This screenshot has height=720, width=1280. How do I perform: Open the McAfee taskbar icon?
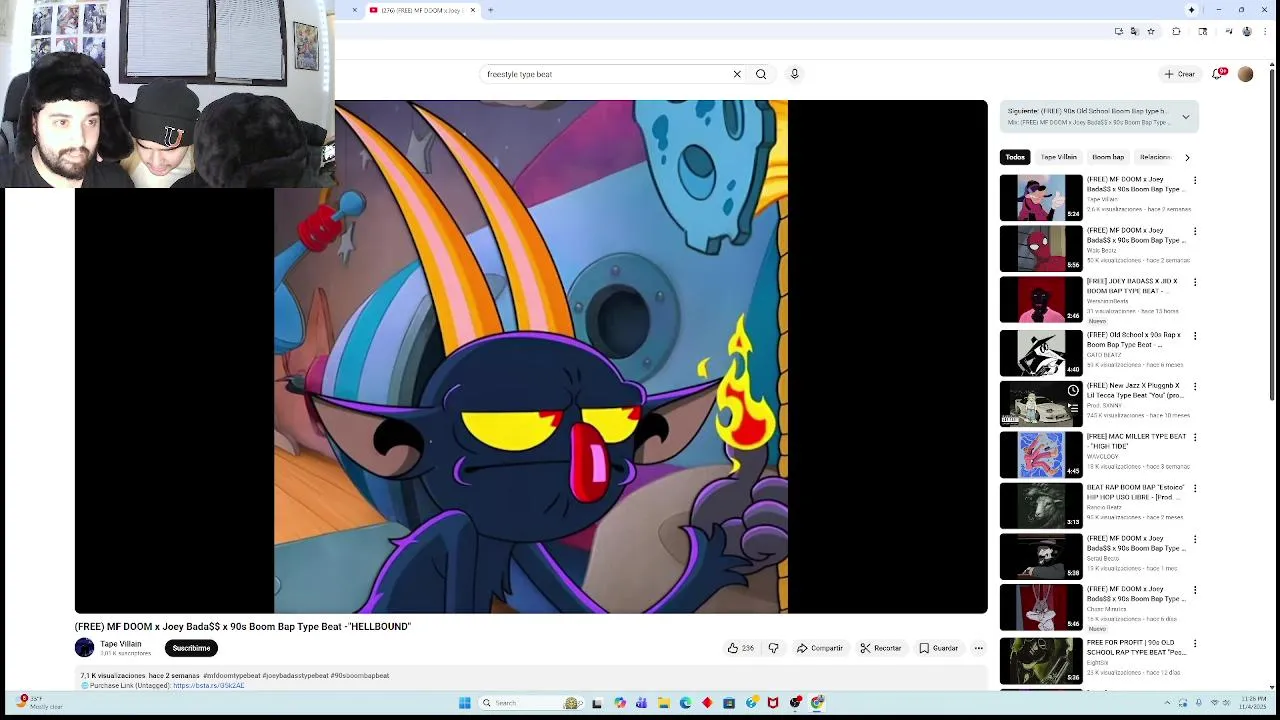coord(773,703)
